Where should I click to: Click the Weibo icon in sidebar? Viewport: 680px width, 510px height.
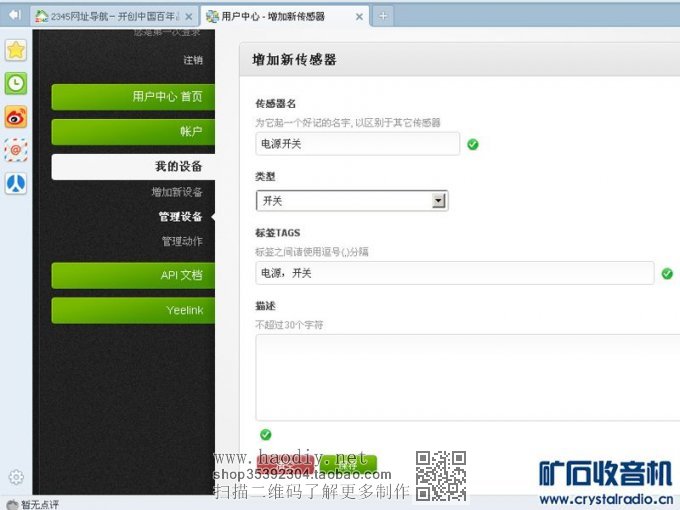click(x=16, y=117)
